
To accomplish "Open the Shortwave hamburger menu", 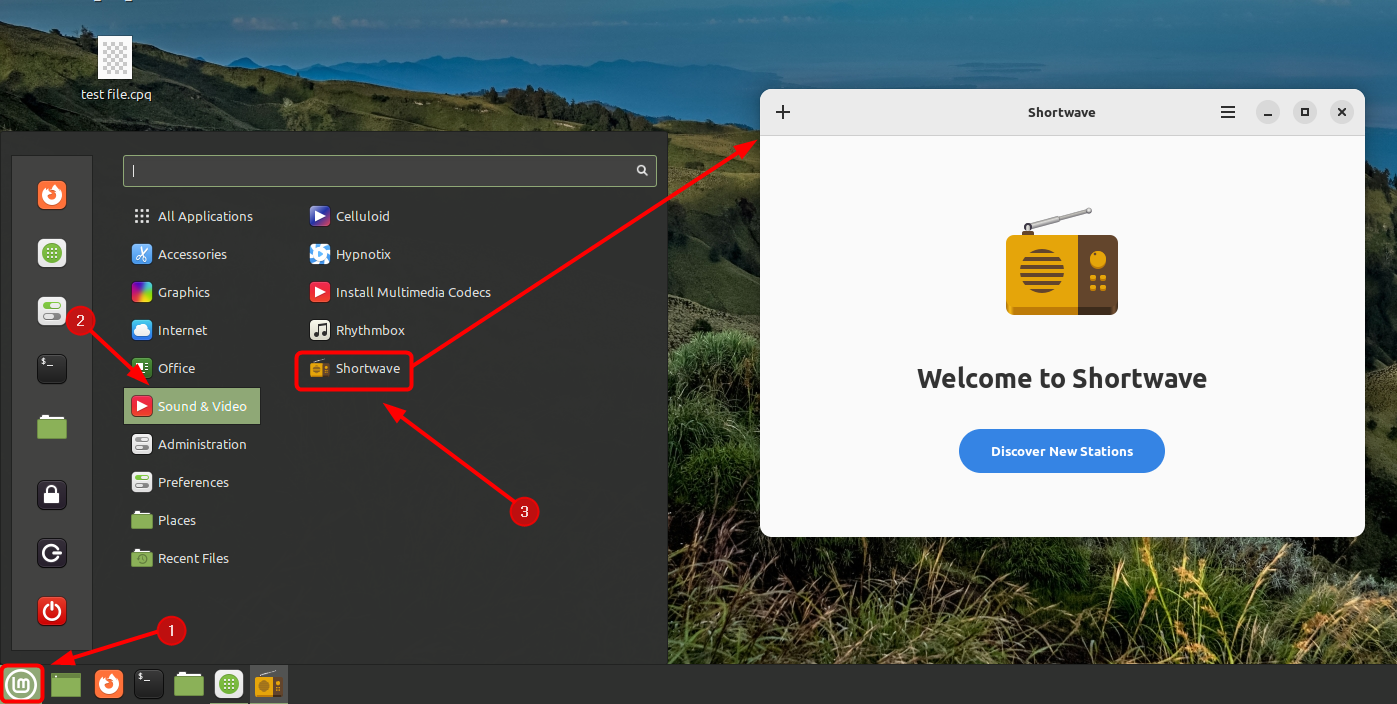I will point(1228,112).
